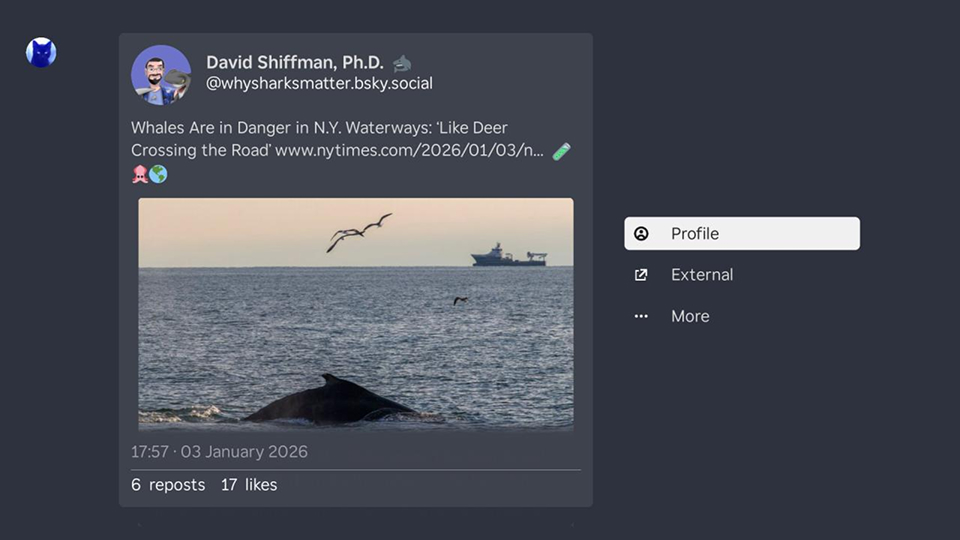Click the @whysharksmatter.bsky.social handle
The image size is (960, 540).
pos(319,84)
